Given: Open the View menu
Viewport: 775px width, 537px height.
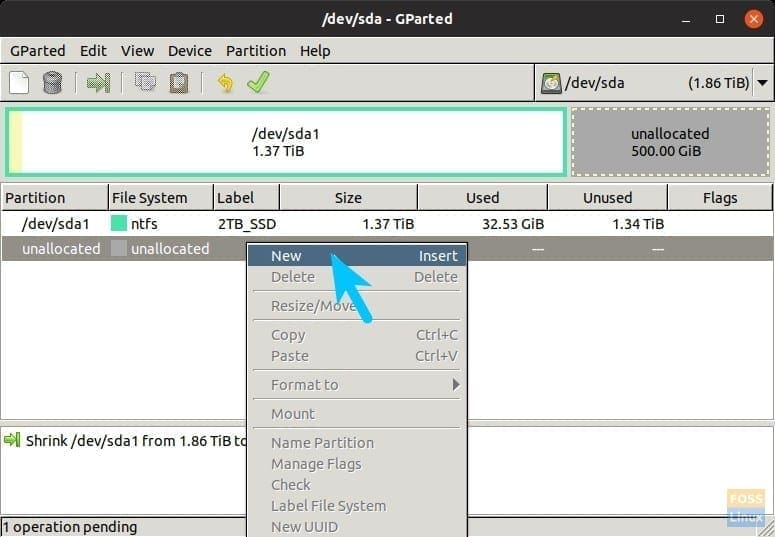Looking at the screenshot, I should (137, 51).
